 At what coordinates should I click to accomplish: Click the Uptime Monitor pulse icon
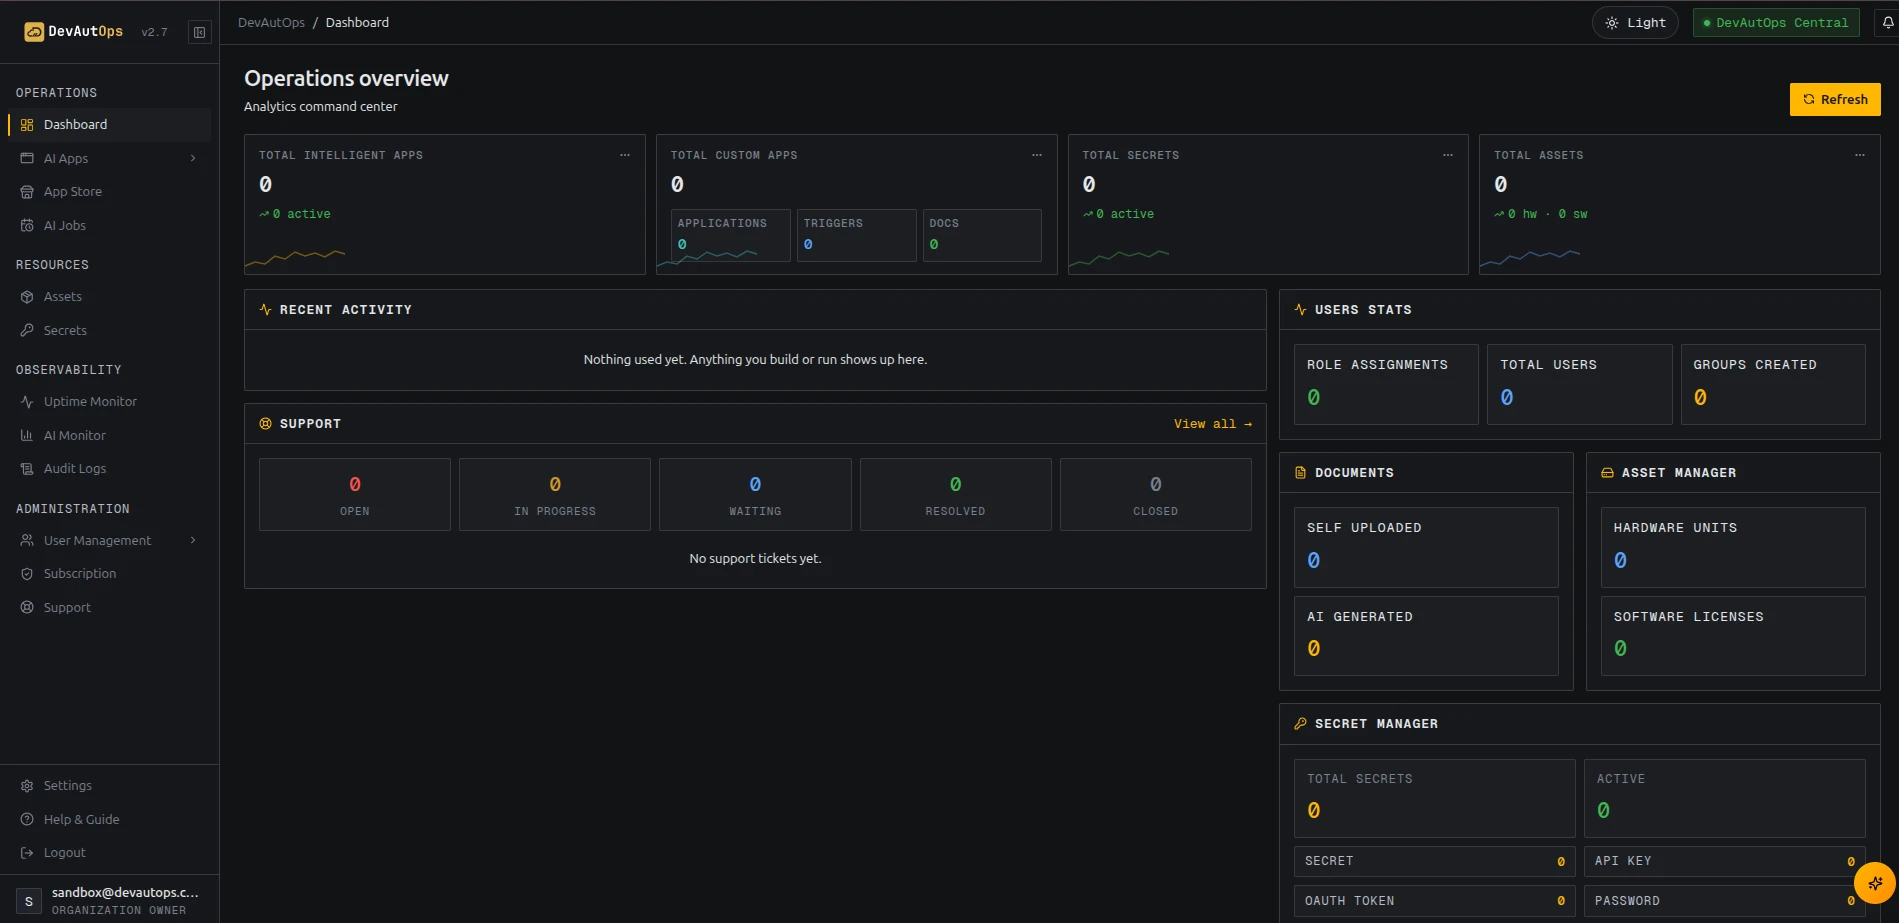coord(27,402)
